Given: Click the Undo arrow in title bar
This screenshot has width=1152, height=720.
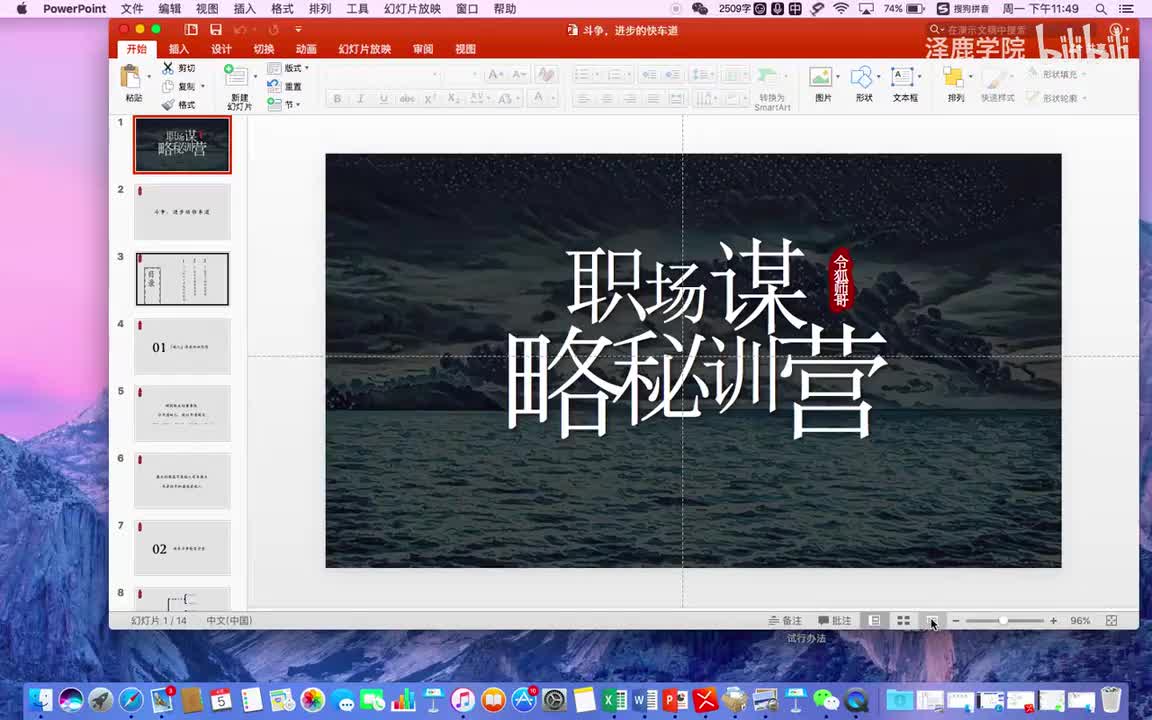Looking at the screenshot, I should 240,30.
